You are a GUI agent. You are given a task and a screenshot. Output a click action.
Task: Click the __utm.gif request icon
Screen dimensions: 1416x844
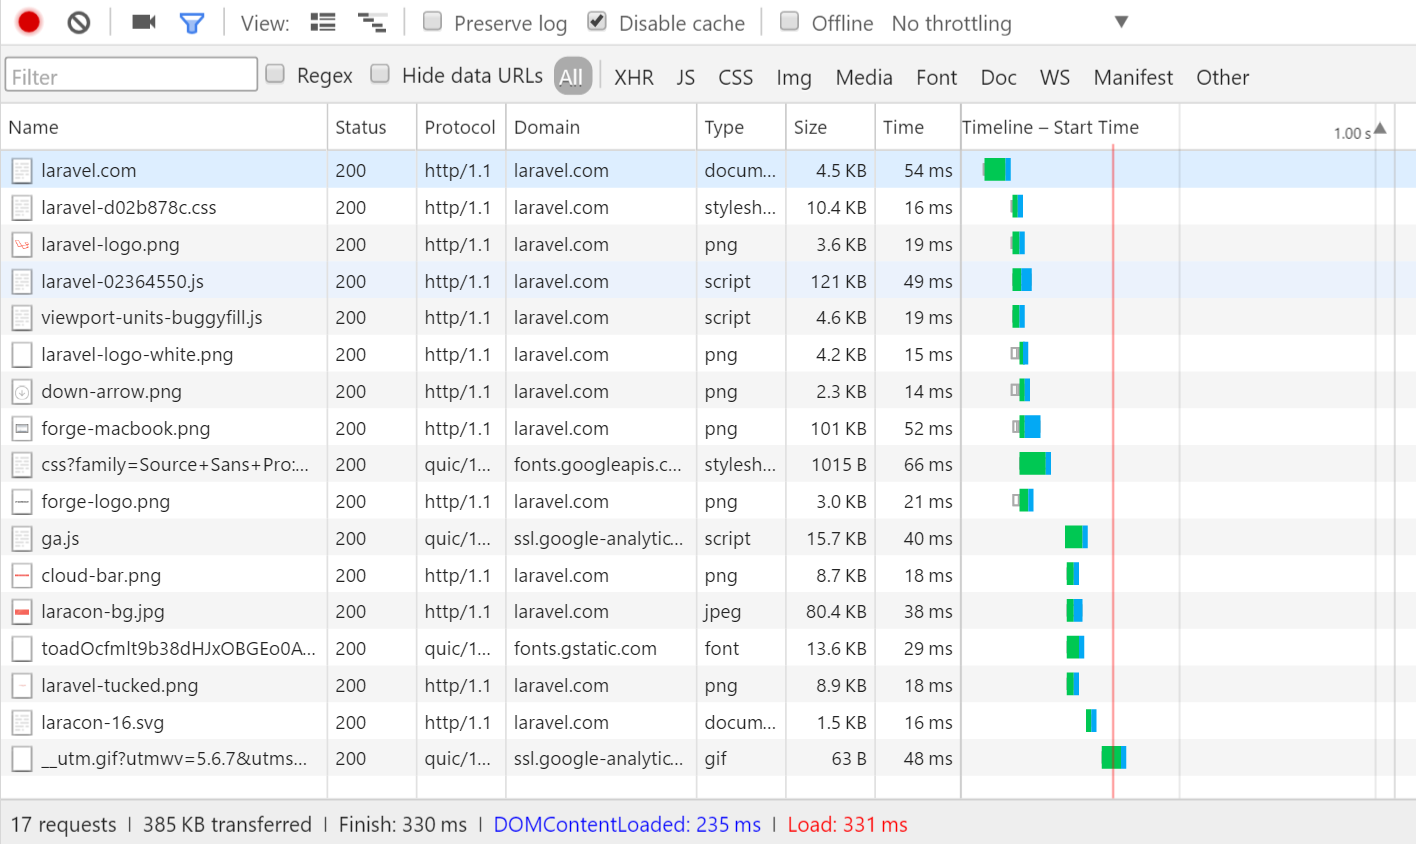tap(22, 759)
